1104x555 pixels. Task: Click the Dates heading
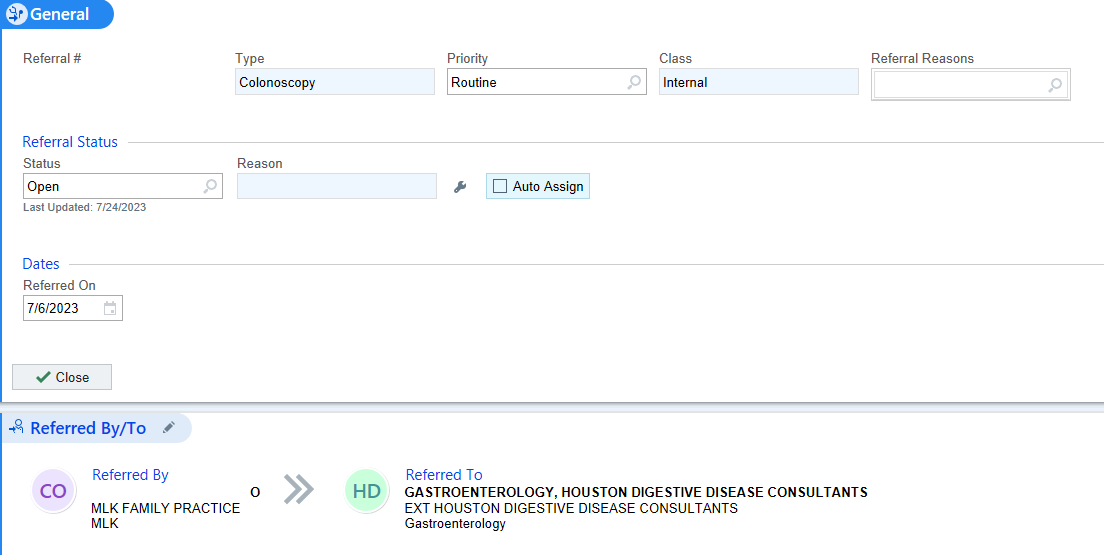(41, 264)
